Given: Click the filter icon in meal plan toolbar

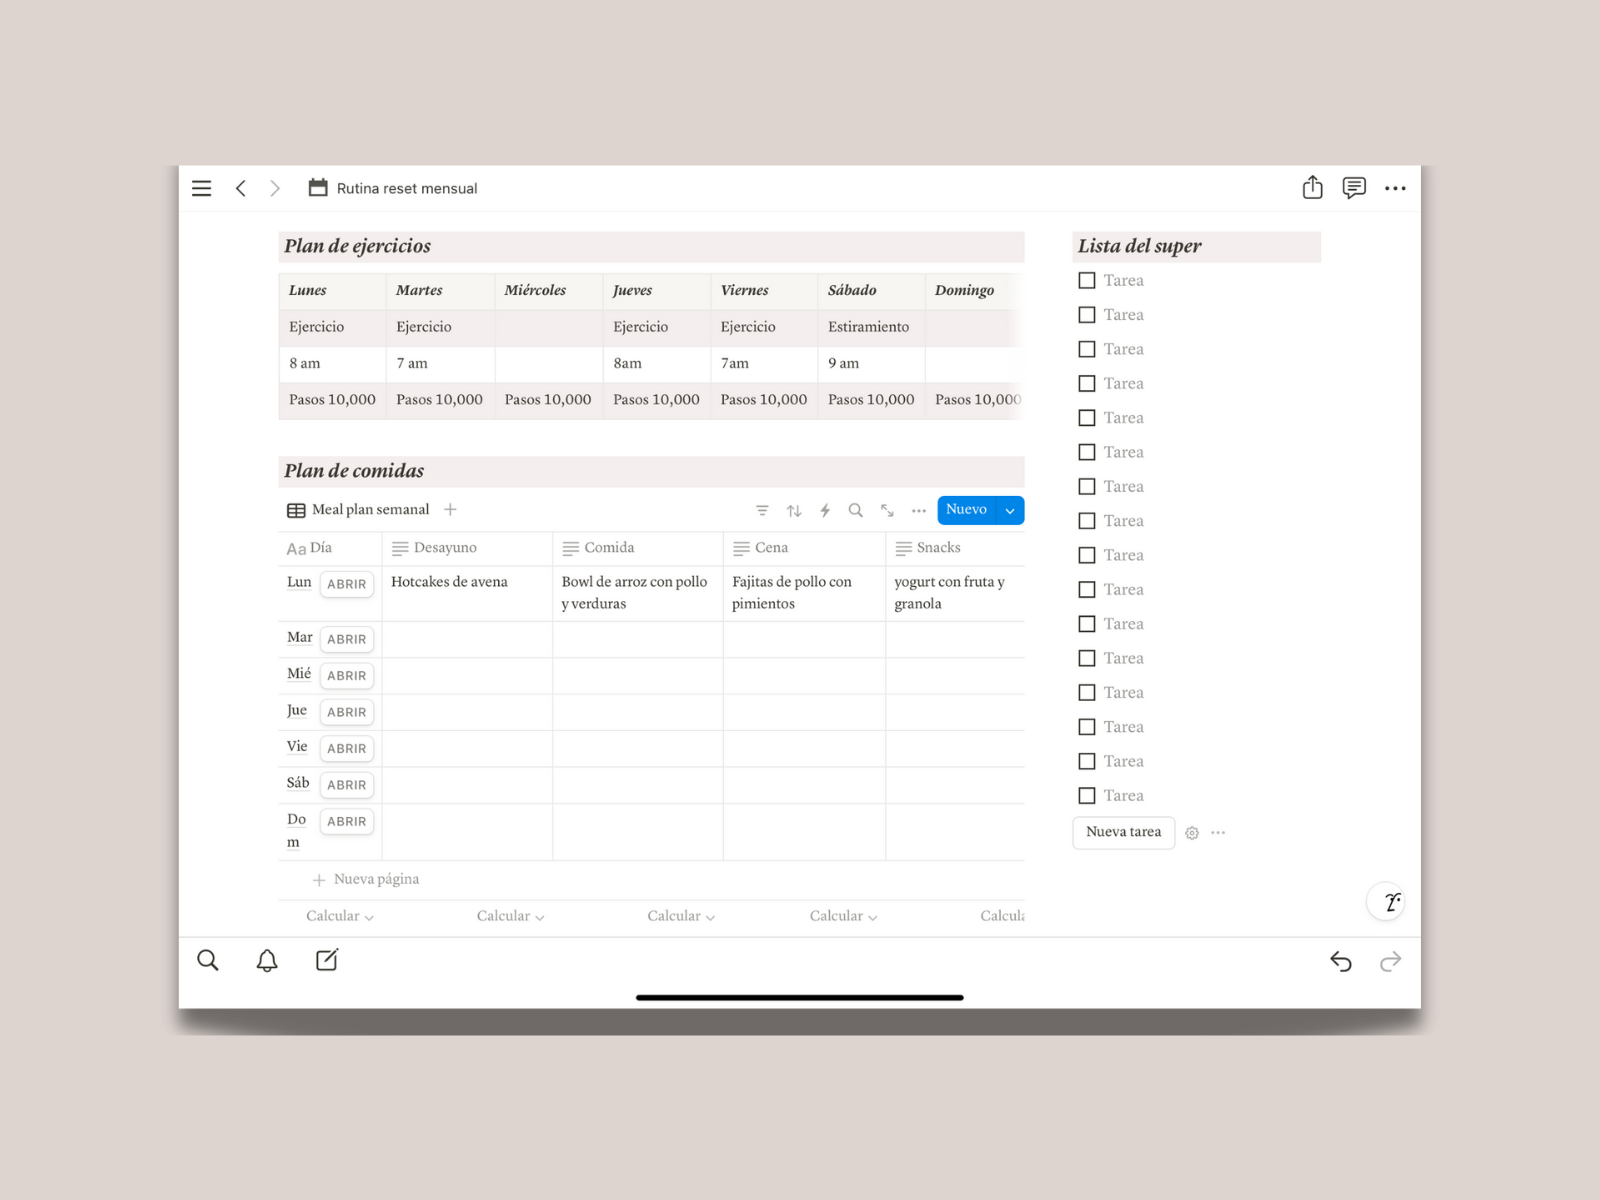Looking at the screenshot, I should point(762,511).
